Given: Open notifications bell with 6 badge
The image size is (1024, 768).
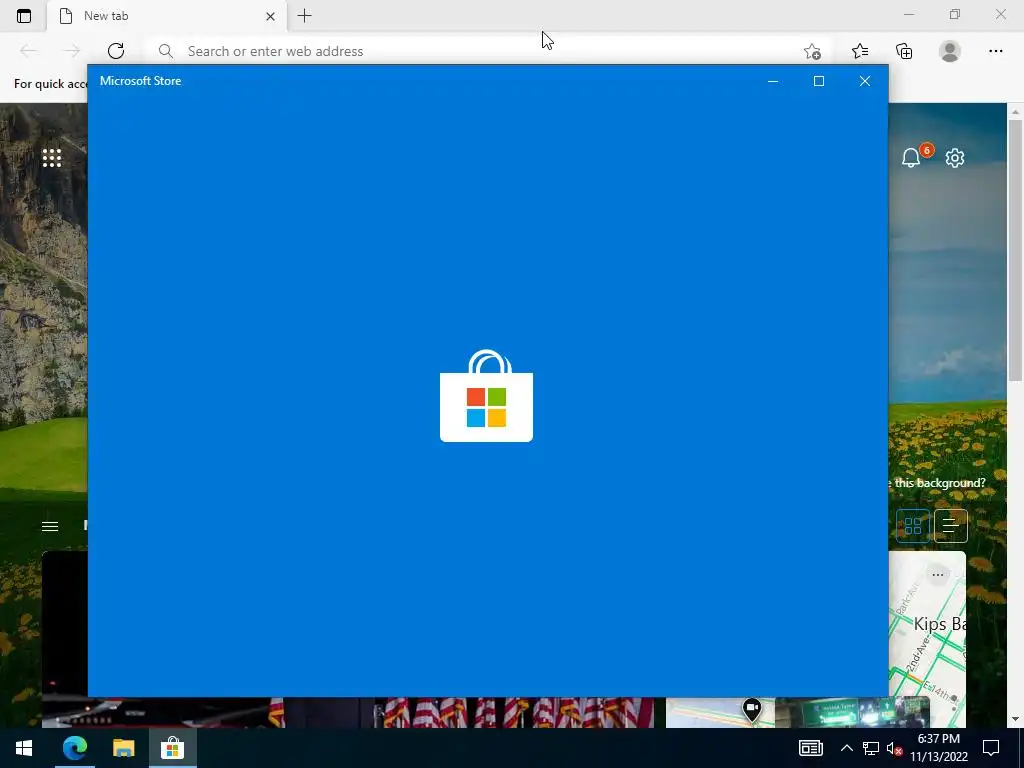Looking at the screenshot, I should click(x=911, y=157).
